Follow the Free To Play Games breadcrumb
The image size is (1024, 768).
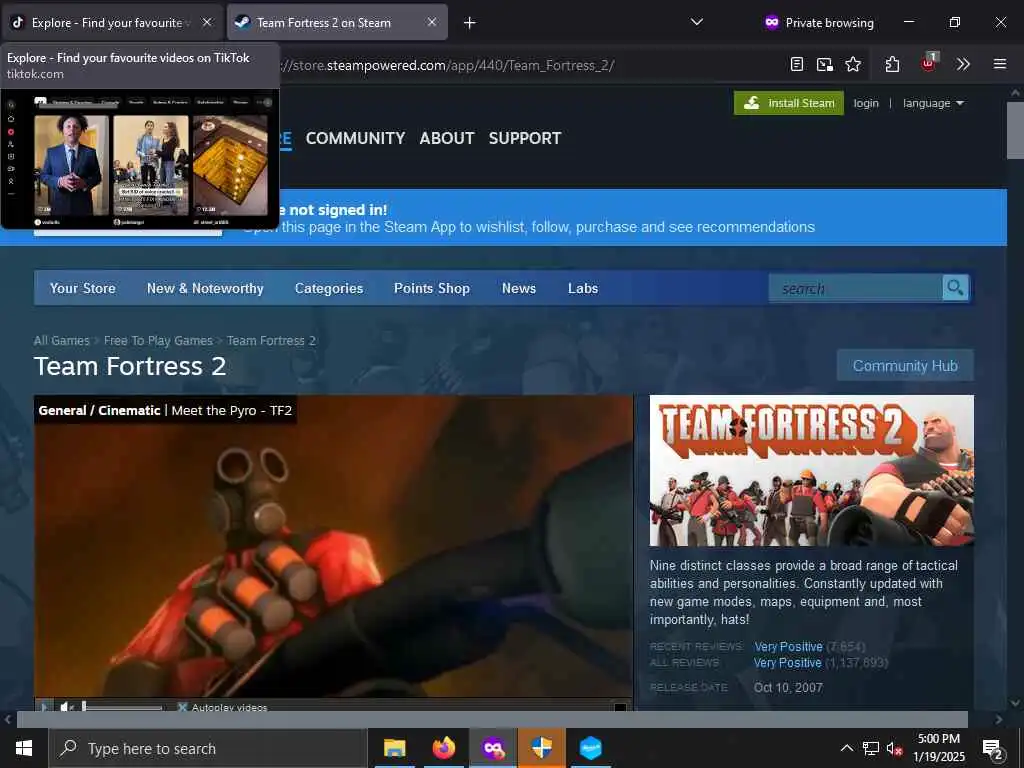coord(158,340)
